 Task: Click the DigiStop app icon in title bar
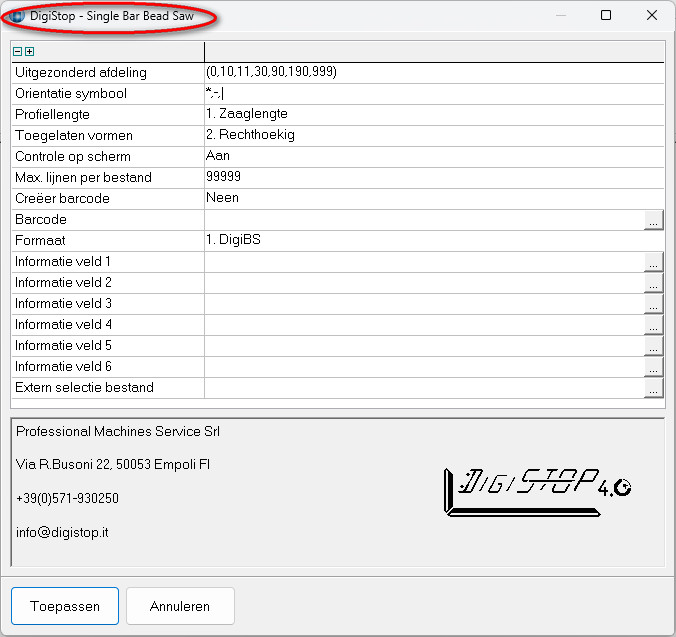click(x=17, y=16)
